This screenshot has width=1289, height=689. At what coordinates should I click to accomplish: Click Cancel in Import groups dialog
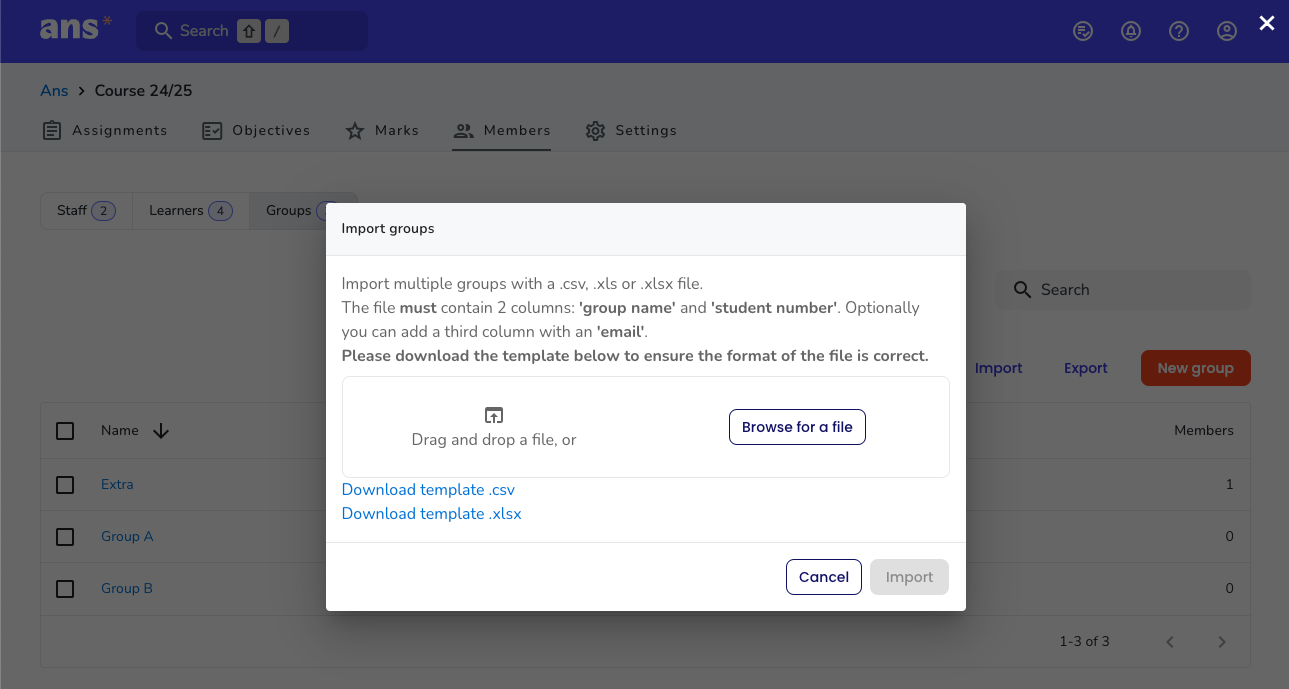[824, 577]
